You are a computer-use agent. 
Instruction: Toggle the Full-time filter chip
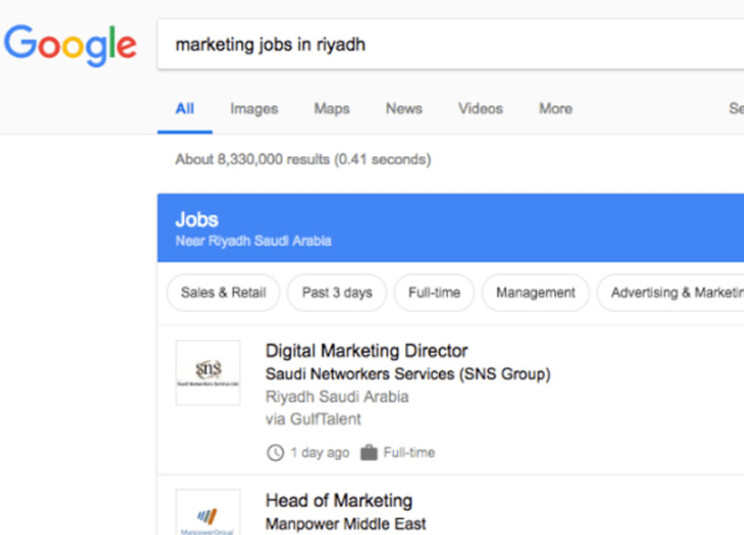(434, 293)
